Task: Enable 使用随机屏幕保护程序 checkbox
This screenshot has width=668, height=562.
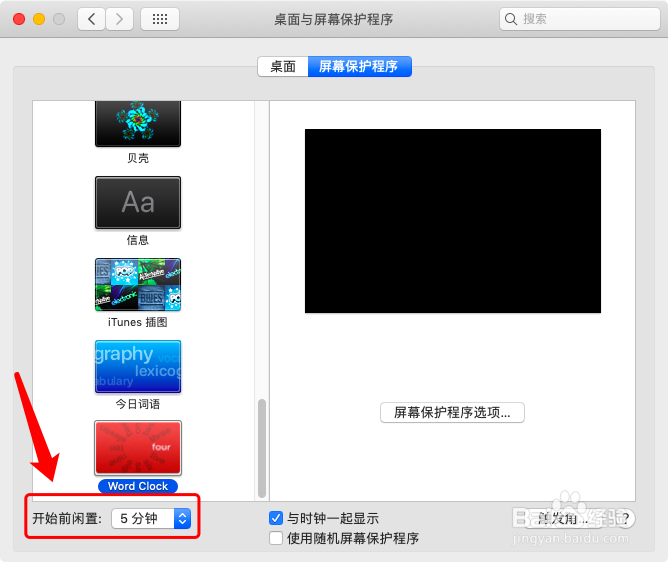Action: coord(276,538)
